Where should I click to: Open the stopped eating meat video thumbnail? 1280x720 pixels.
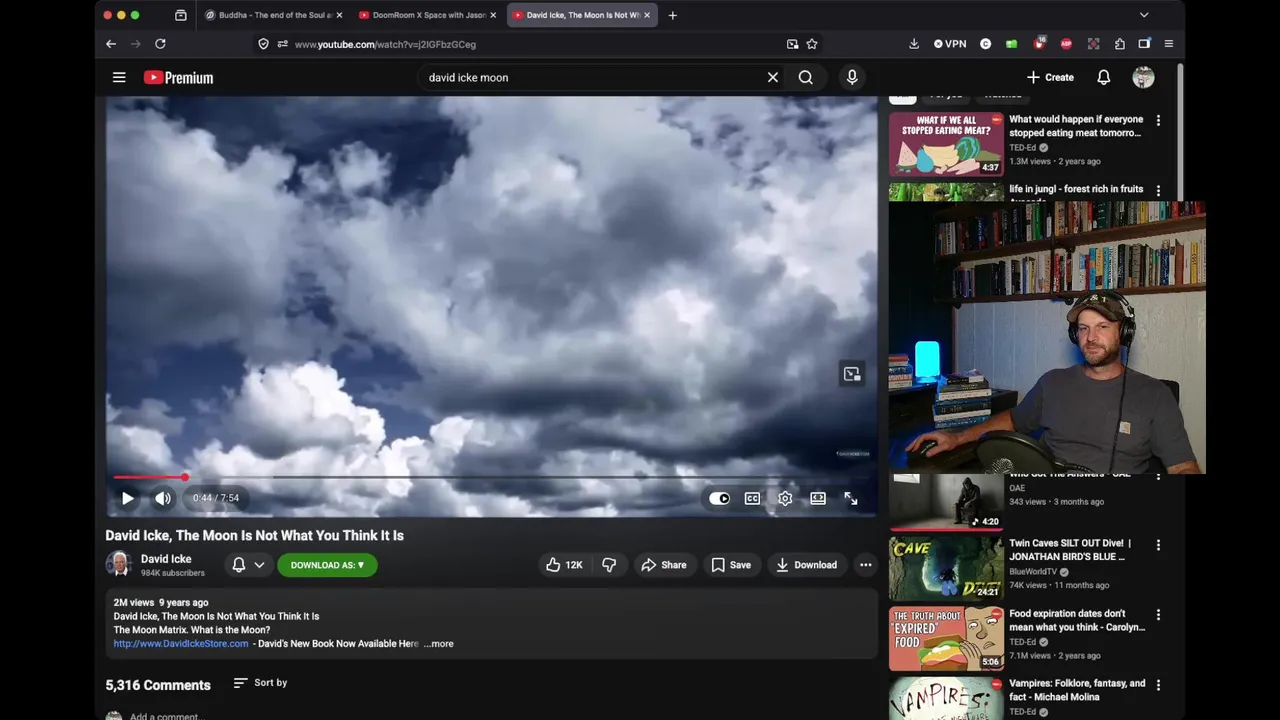[x=946, y=144]
